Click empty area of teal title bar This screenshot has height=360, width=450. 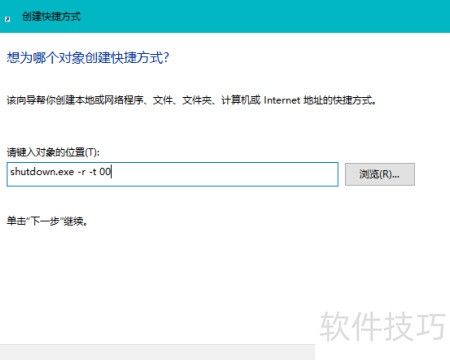[x=267, y=16]
